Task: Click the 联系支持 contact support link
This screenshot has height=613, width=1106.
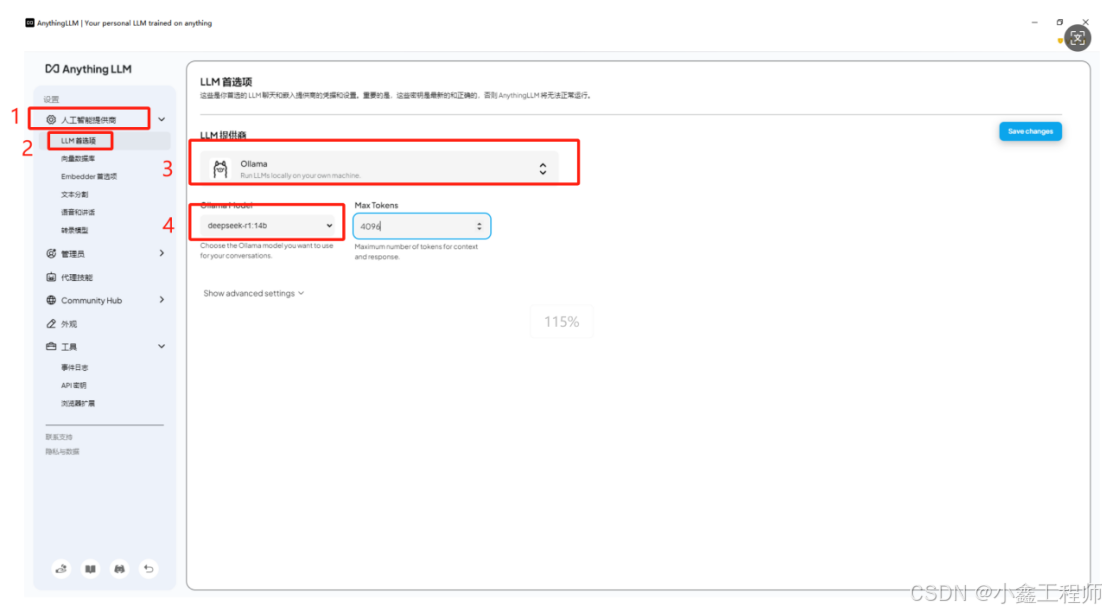Action: pos(59,437)
